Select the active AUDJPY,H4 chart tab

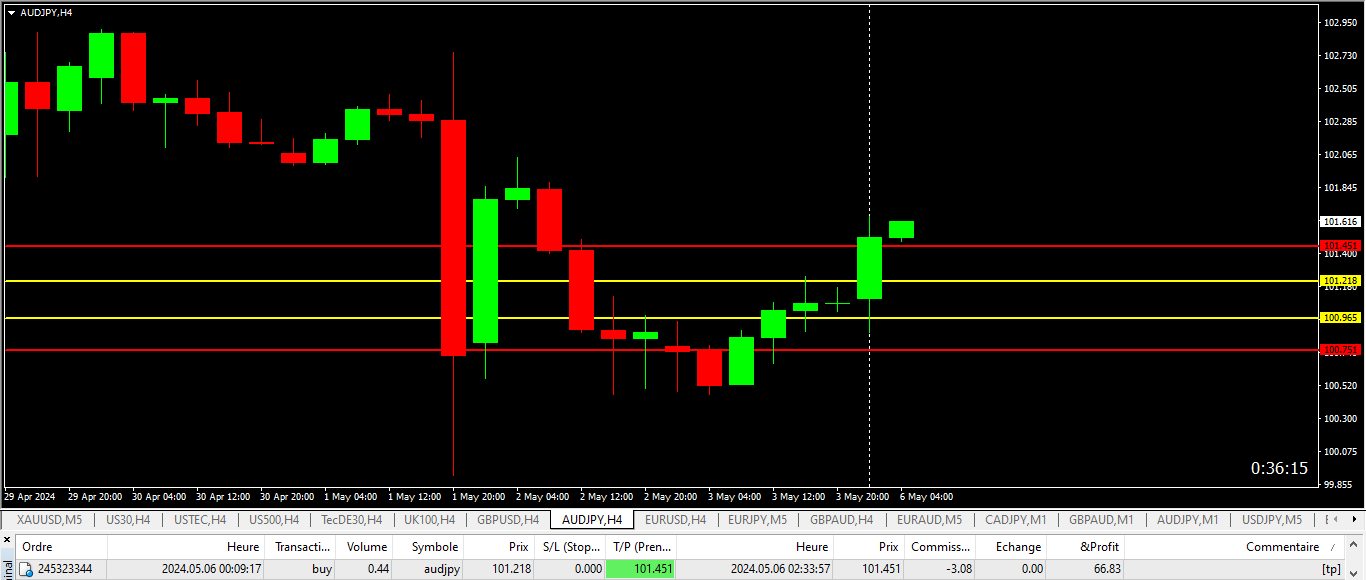point(592,520)
